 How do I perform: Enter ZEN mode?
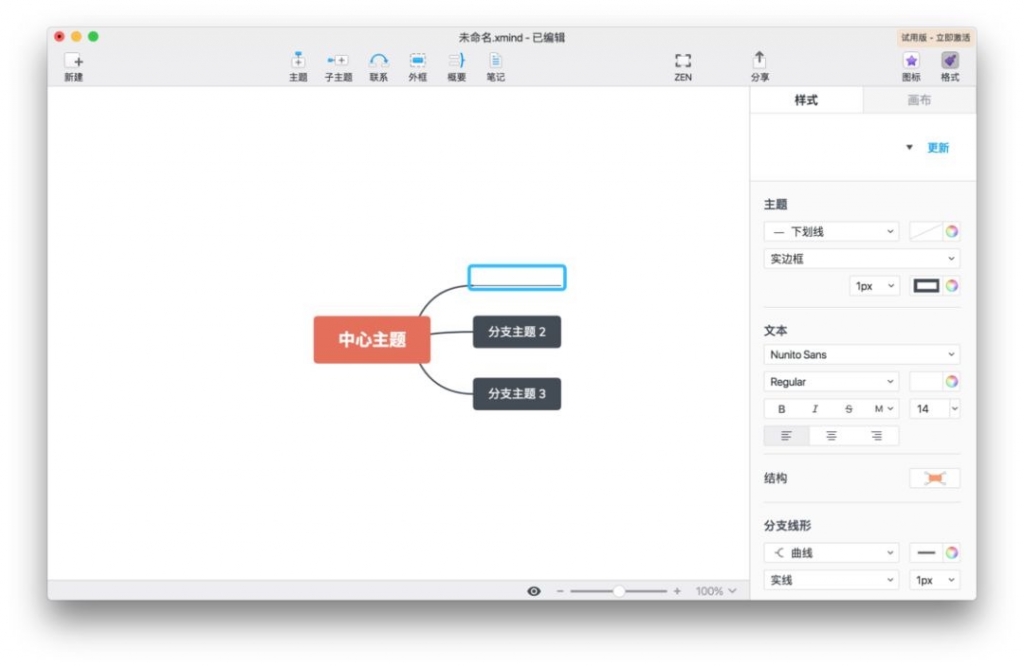click(682, 61)
